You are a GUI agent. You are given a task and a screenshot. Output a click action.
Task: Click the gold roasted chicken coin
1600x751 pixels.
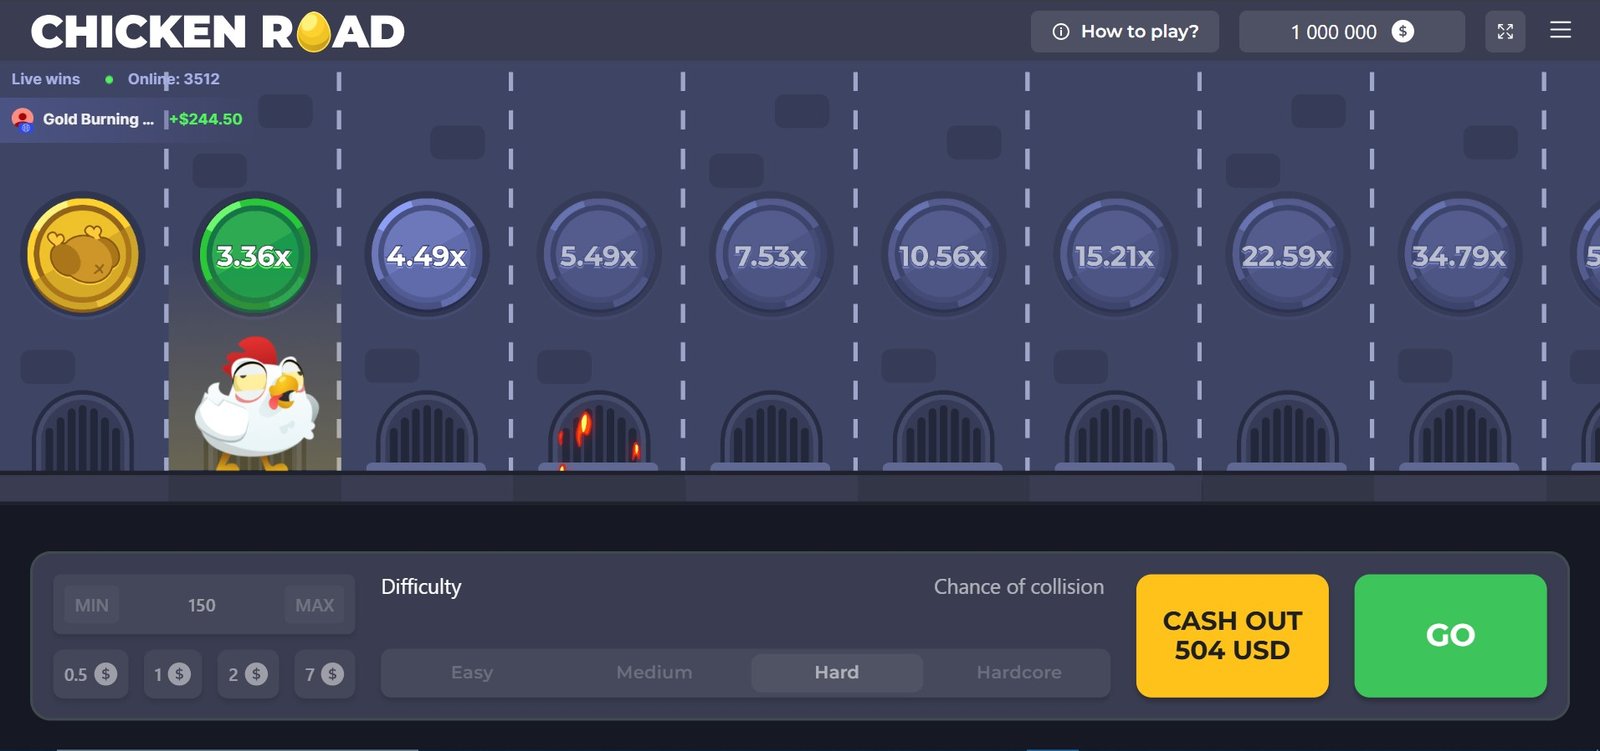[83, 255]
